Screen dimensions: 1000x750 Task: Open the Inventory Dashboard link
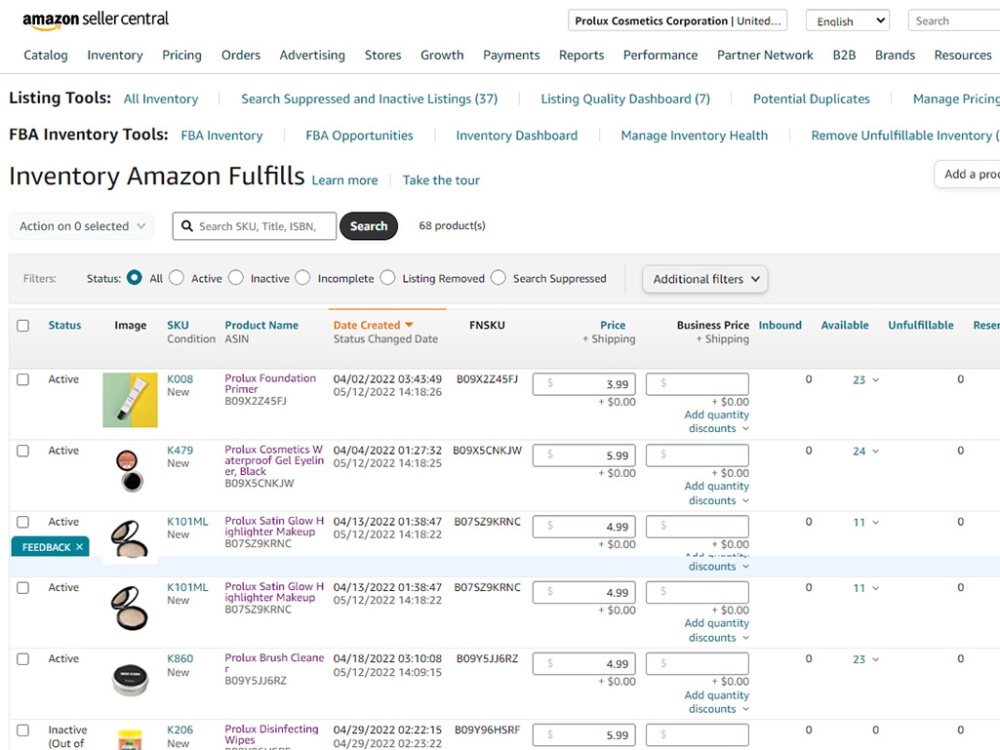(517, 135)
